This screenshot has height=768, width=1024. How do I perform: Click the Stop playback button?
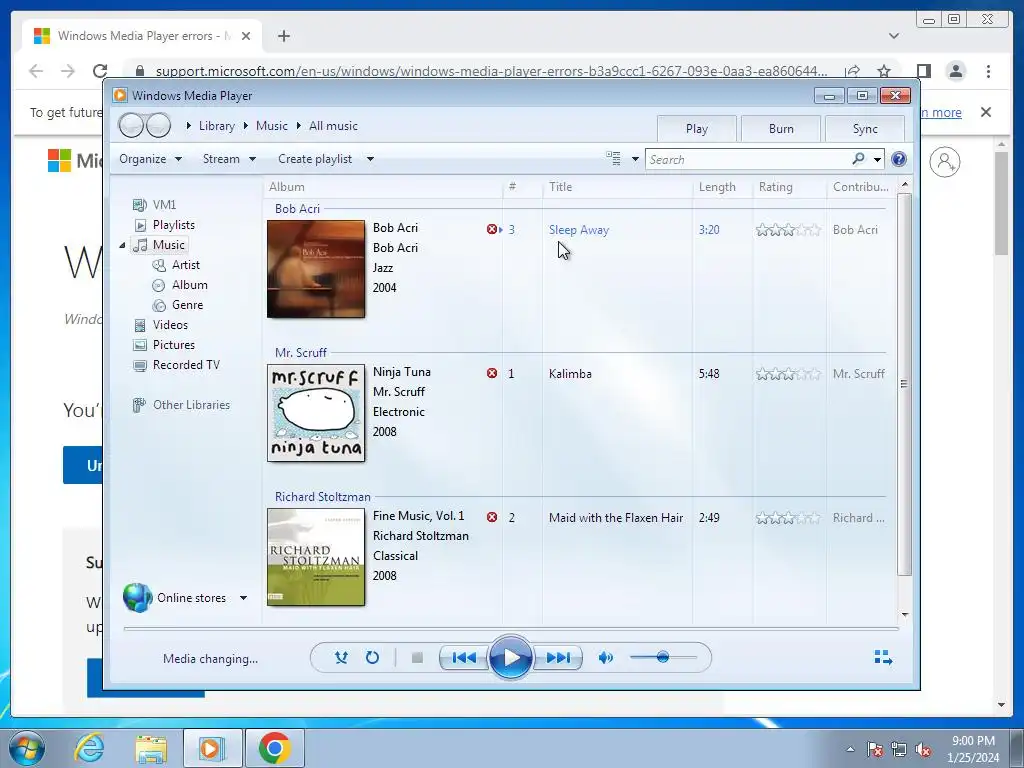click(x=417, y=658)
